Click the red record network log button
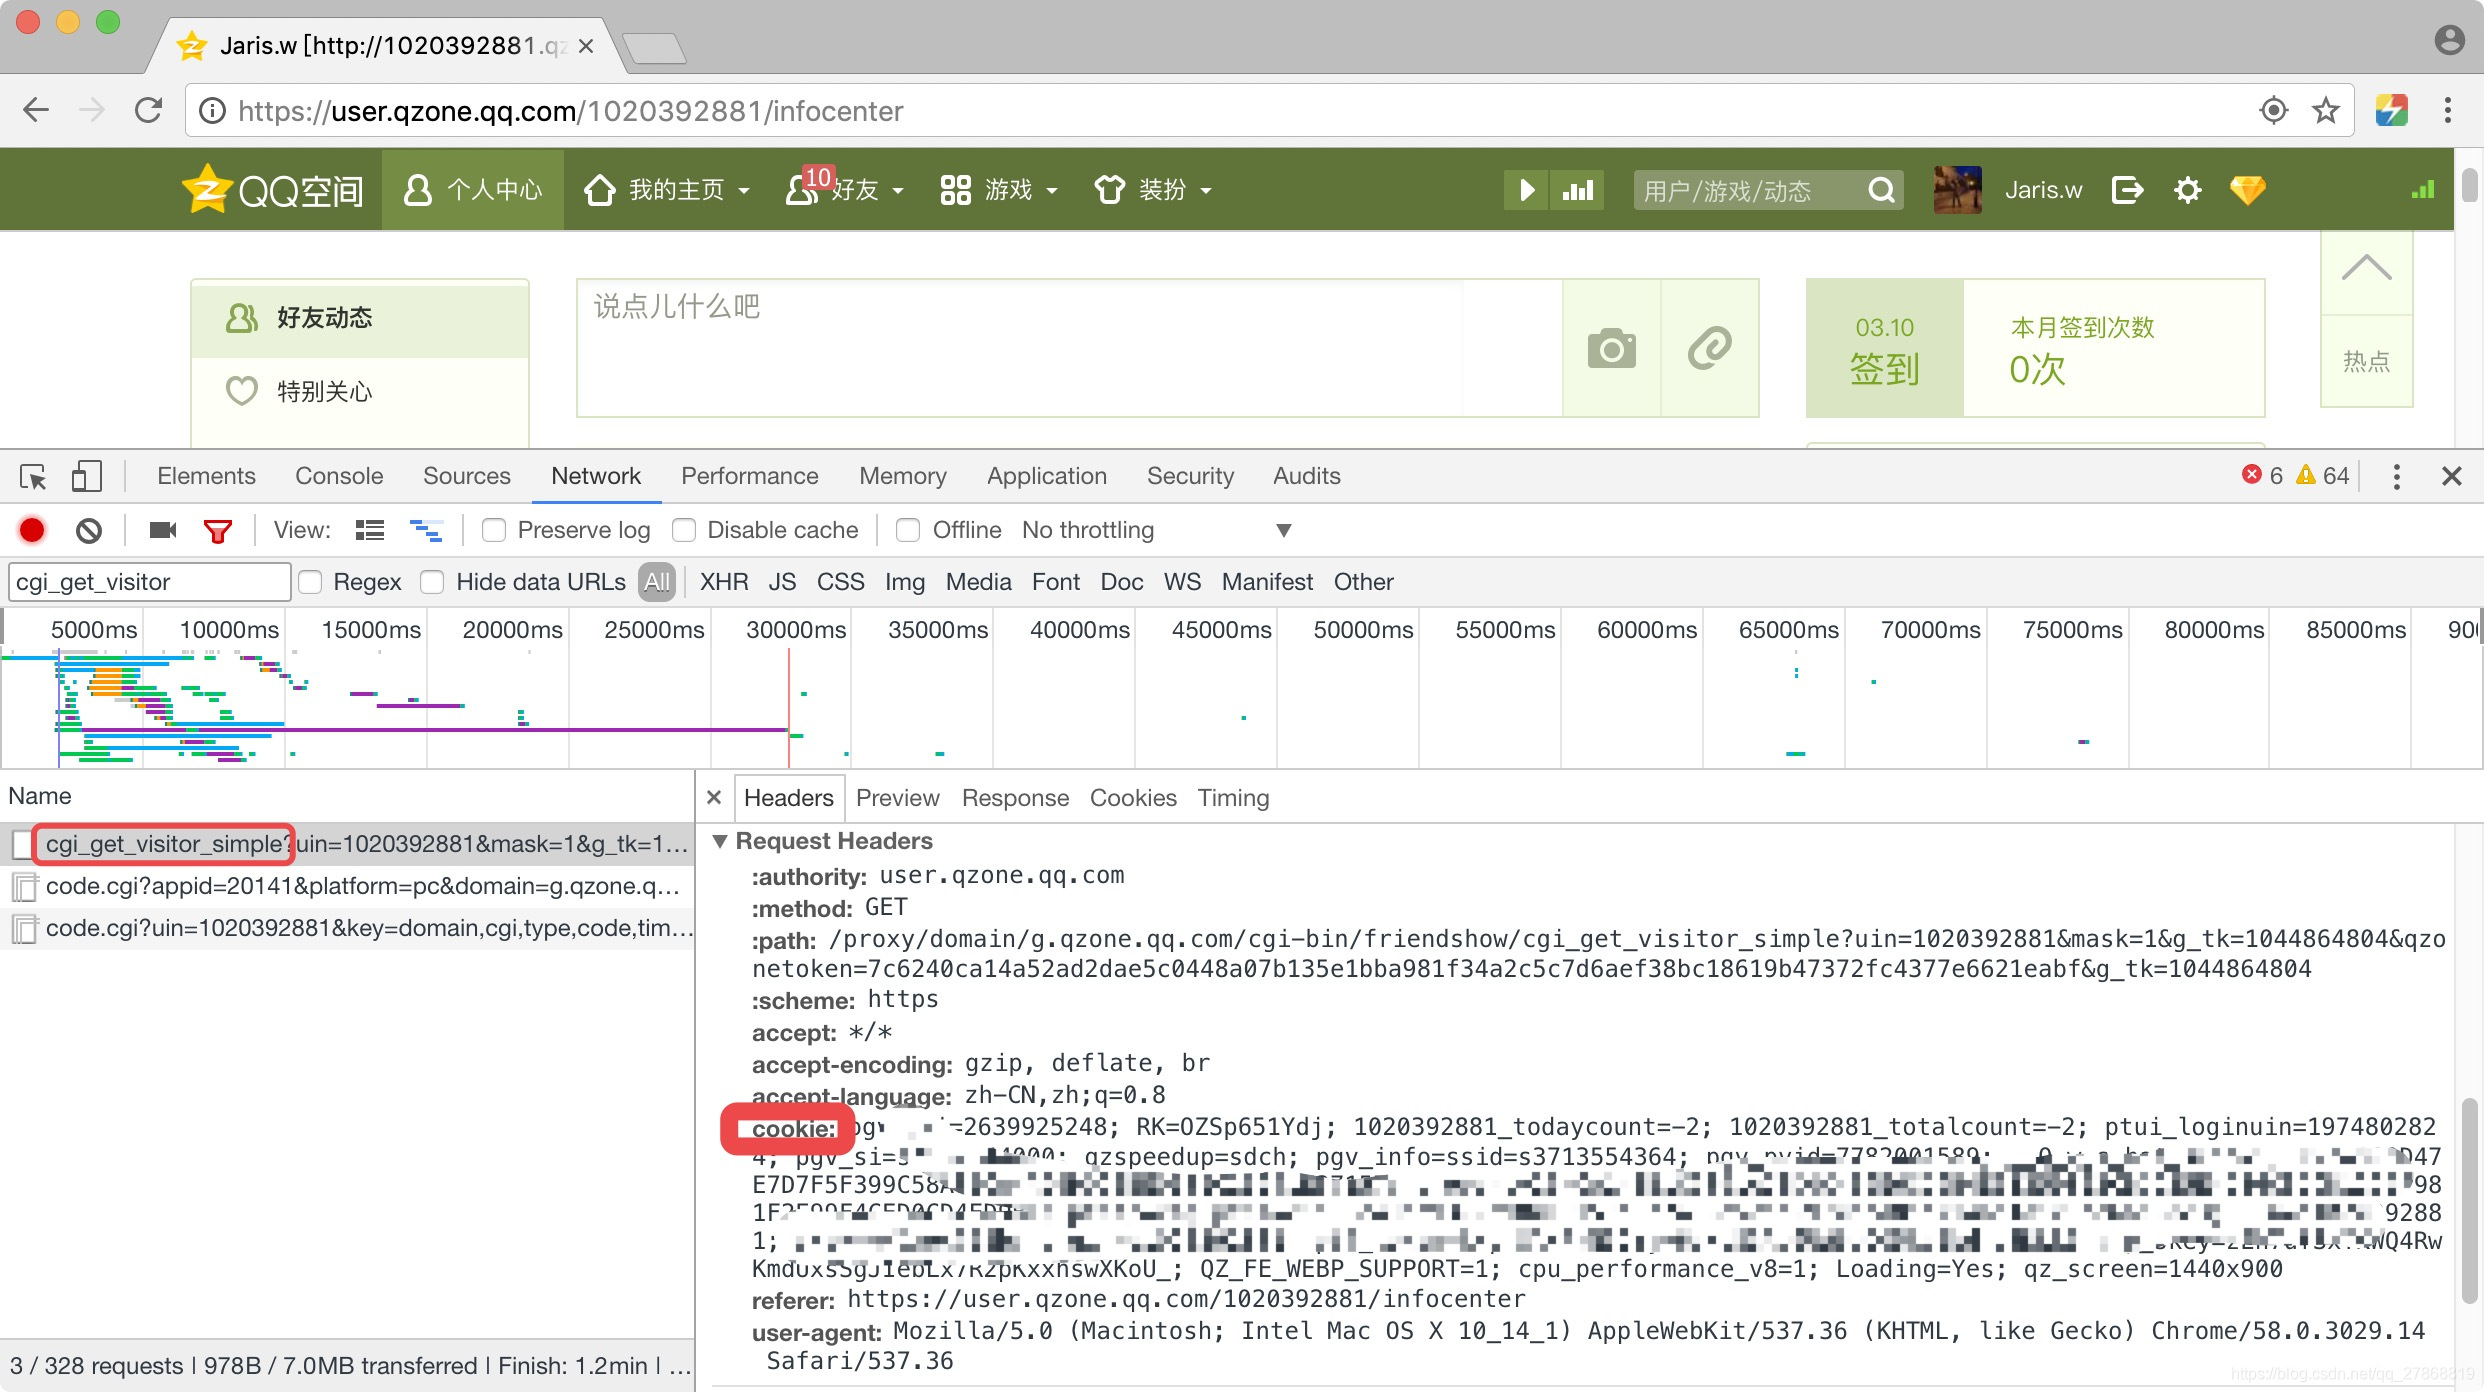 click(32, 530)
